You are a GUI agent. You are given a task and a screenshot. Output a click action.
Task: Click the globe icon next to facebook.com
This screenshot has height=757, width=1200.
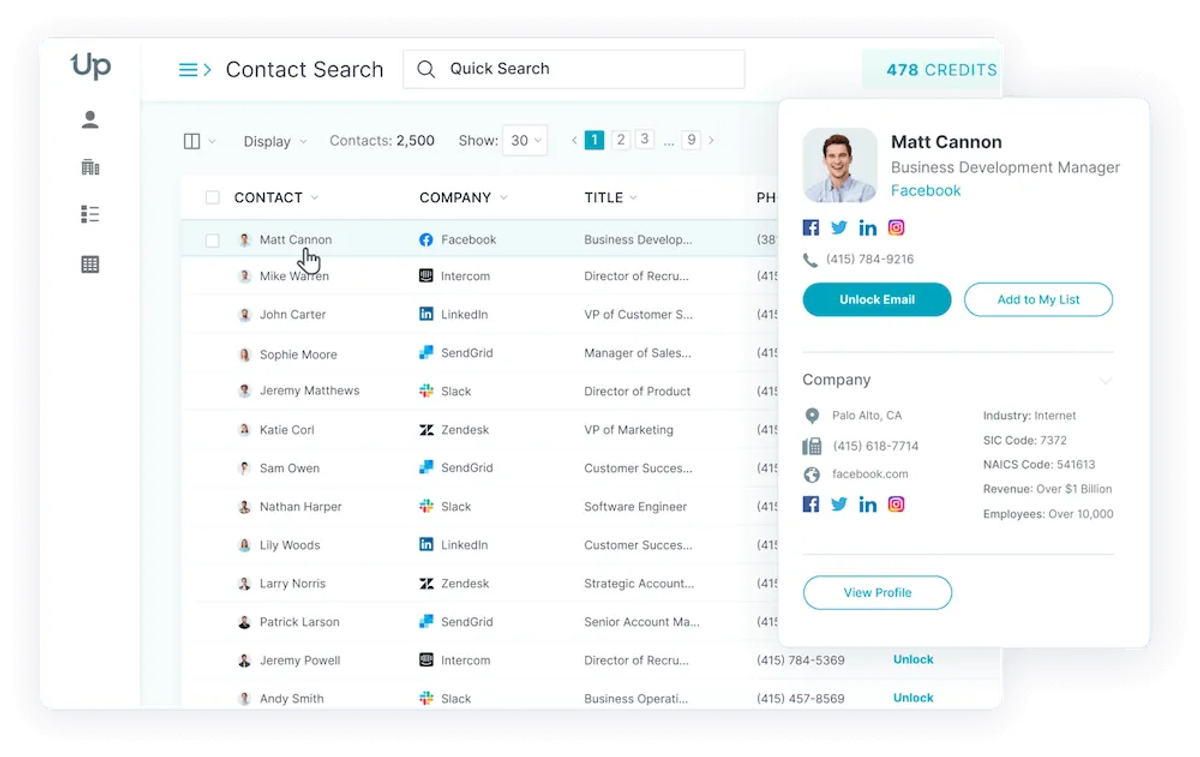point(812,475)
